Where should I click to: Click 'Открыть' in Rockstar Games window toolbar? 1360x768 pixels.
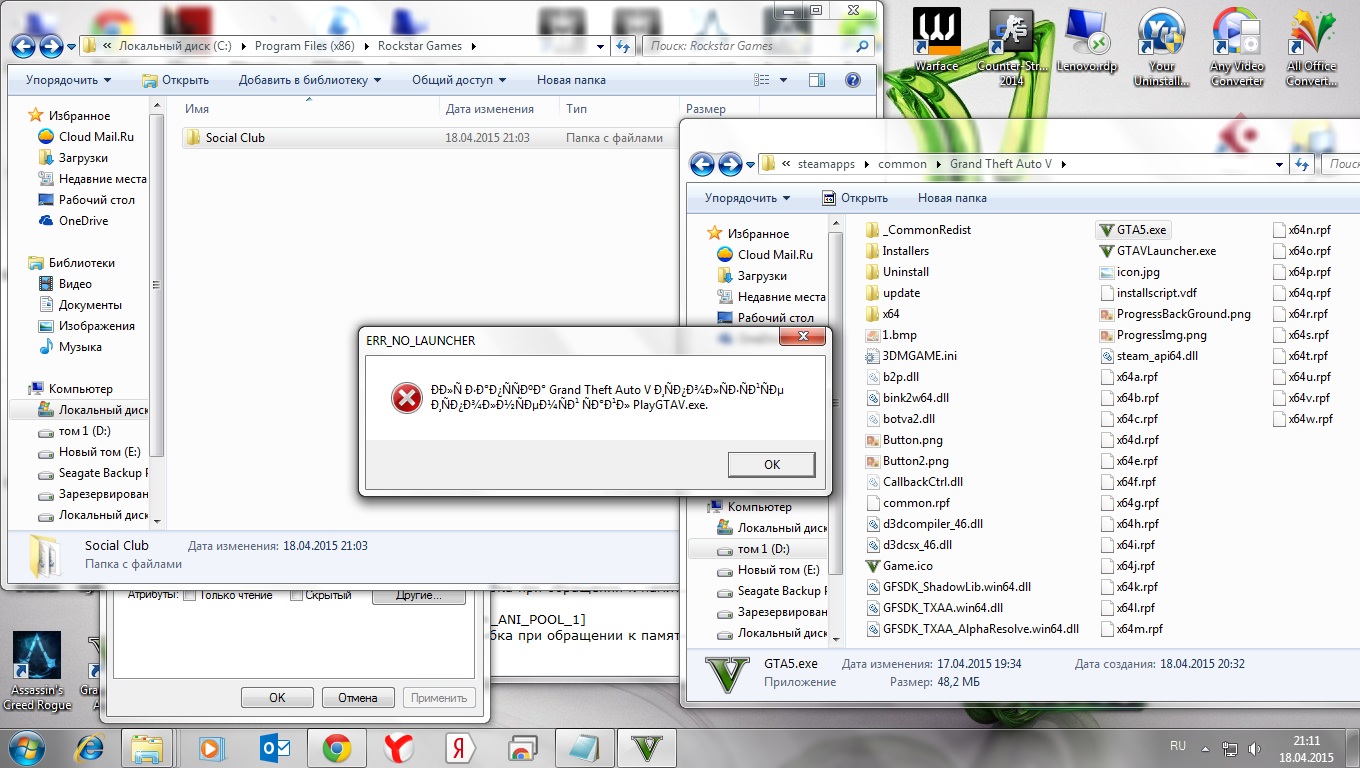(176, 80)
